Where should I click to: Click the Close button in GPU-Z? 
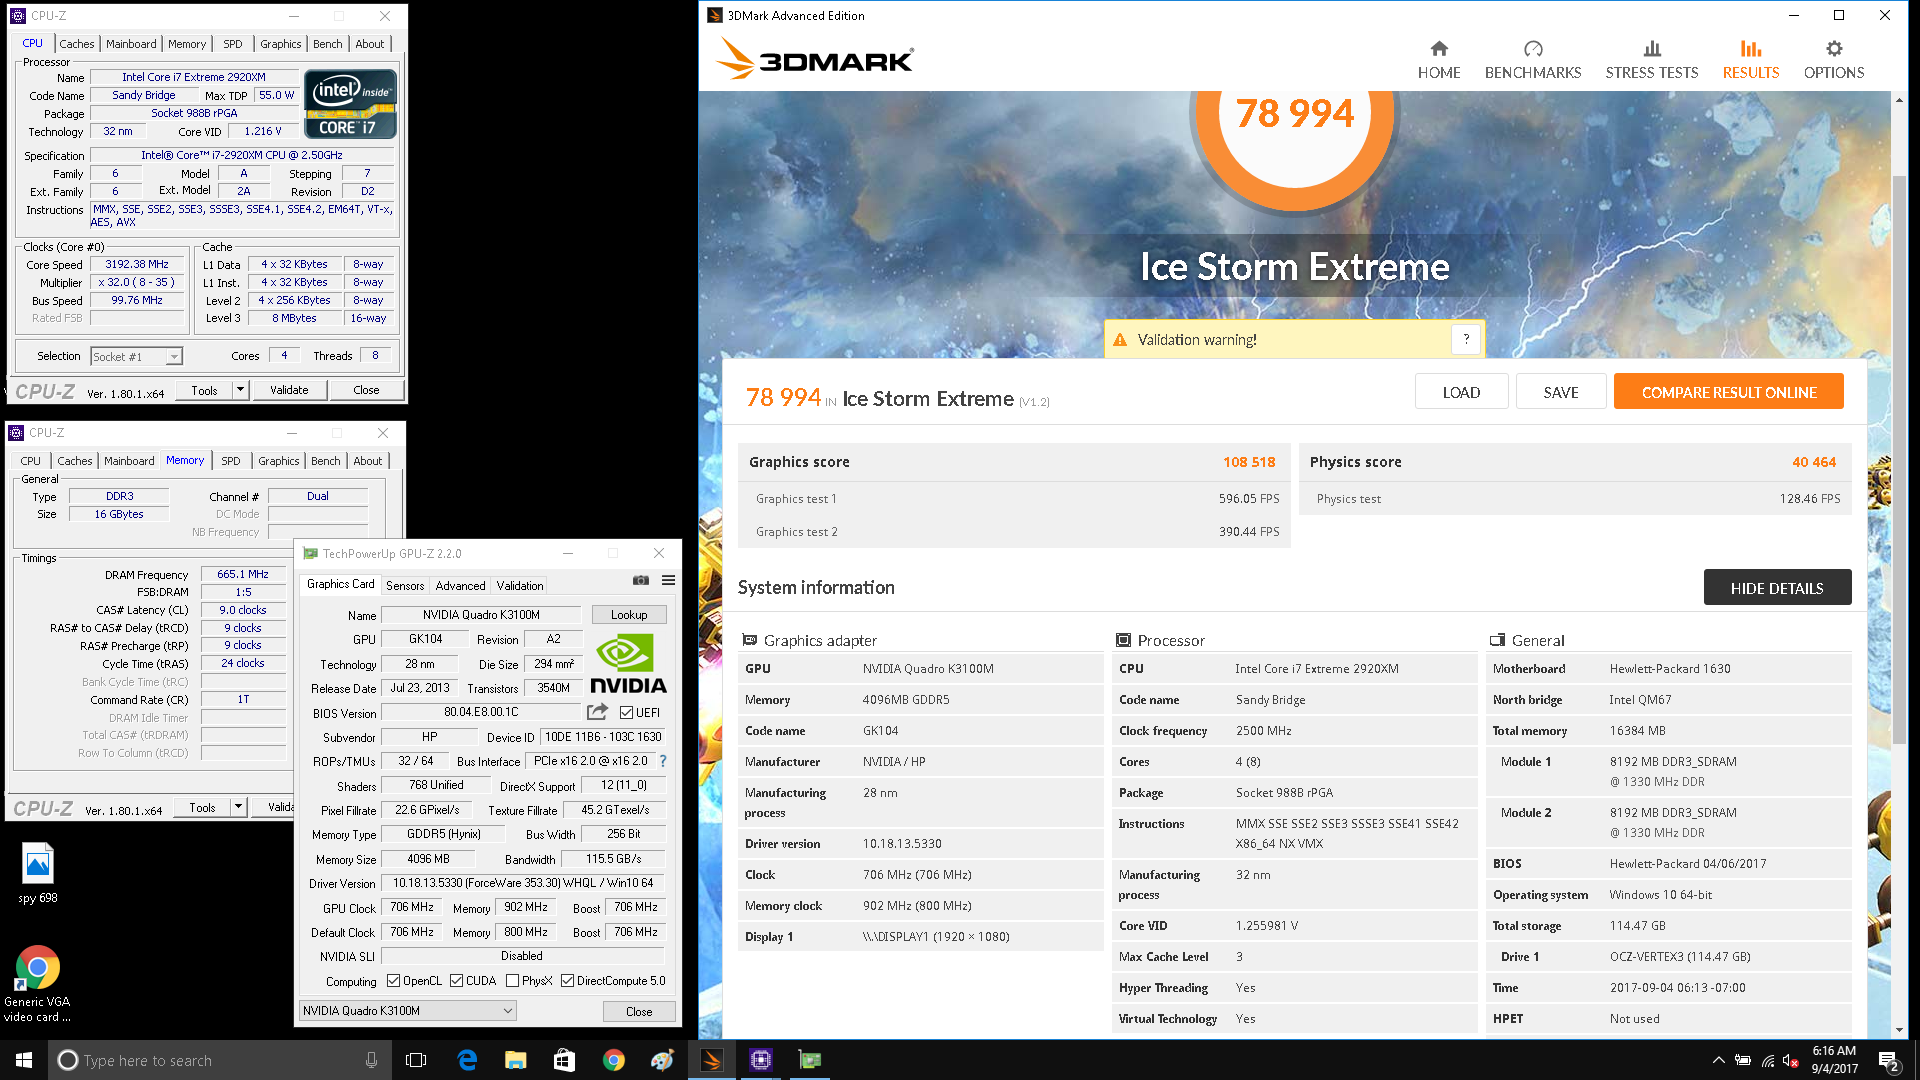[639, 1011]
